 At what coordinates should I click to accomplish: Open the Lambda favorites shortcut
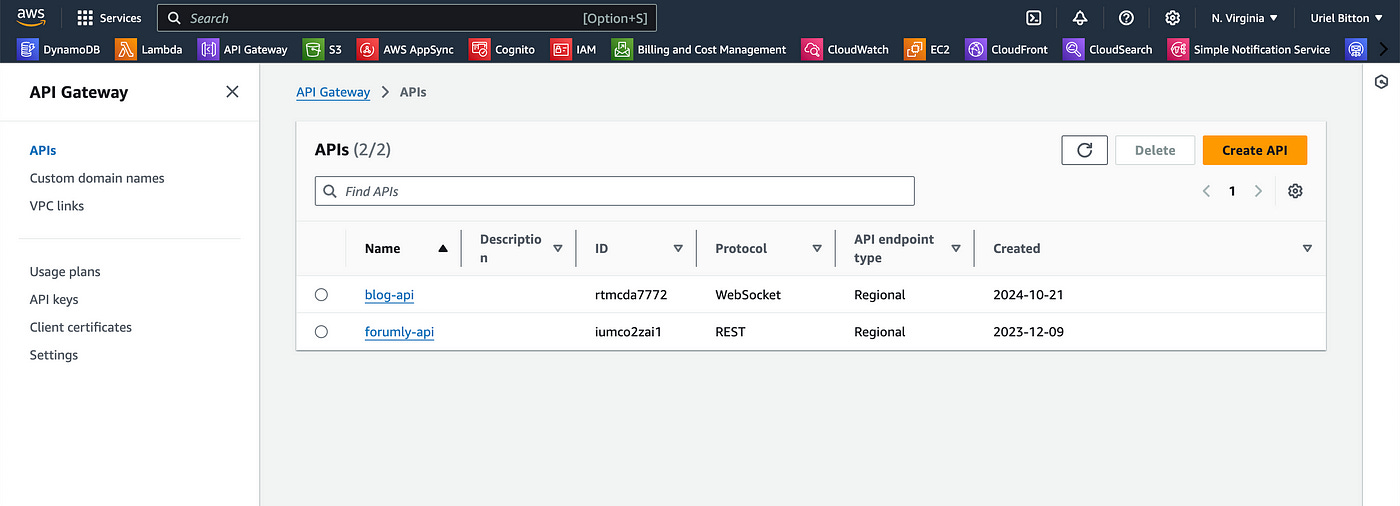149,49
